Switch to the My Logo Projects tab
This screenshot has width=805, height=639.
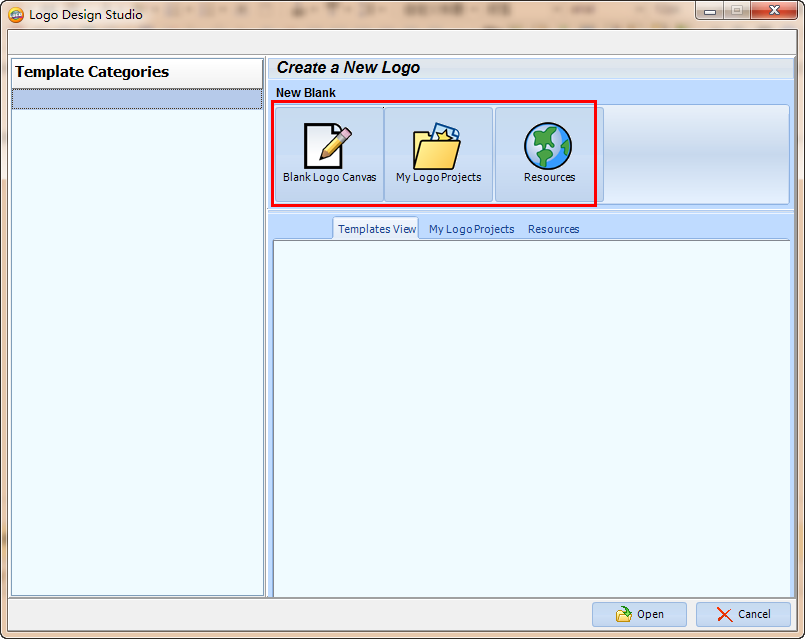pyautogui.click(x=471, y=229)
